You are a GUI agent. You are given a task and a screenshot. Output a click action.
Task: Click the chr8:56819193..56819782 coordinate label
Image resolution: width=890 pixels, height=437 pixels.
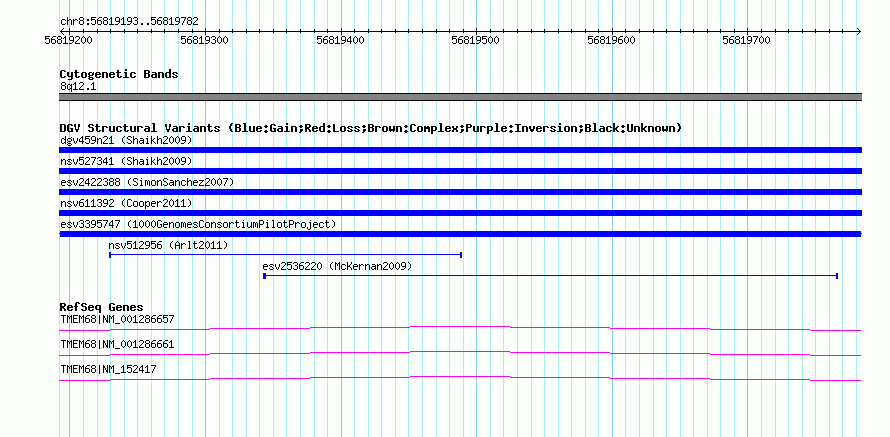coord(129,21)
